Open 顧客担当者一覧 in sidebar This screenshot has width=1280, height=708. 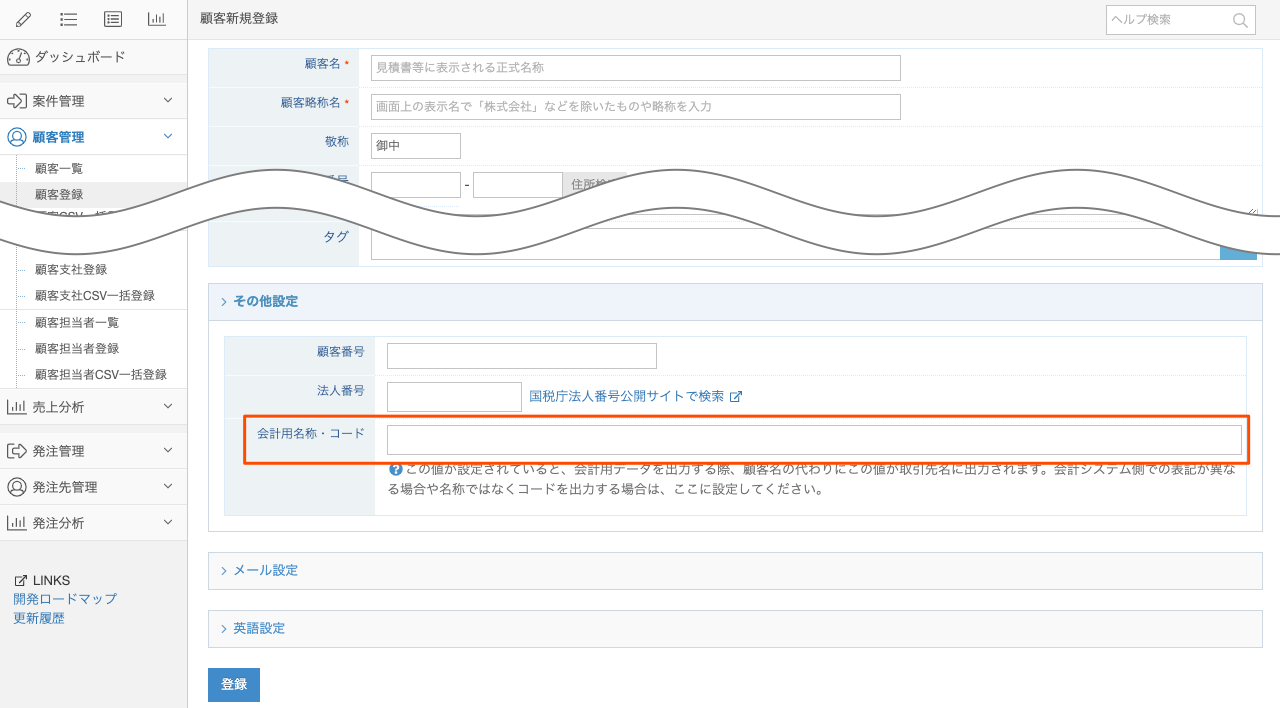(77, 323)
